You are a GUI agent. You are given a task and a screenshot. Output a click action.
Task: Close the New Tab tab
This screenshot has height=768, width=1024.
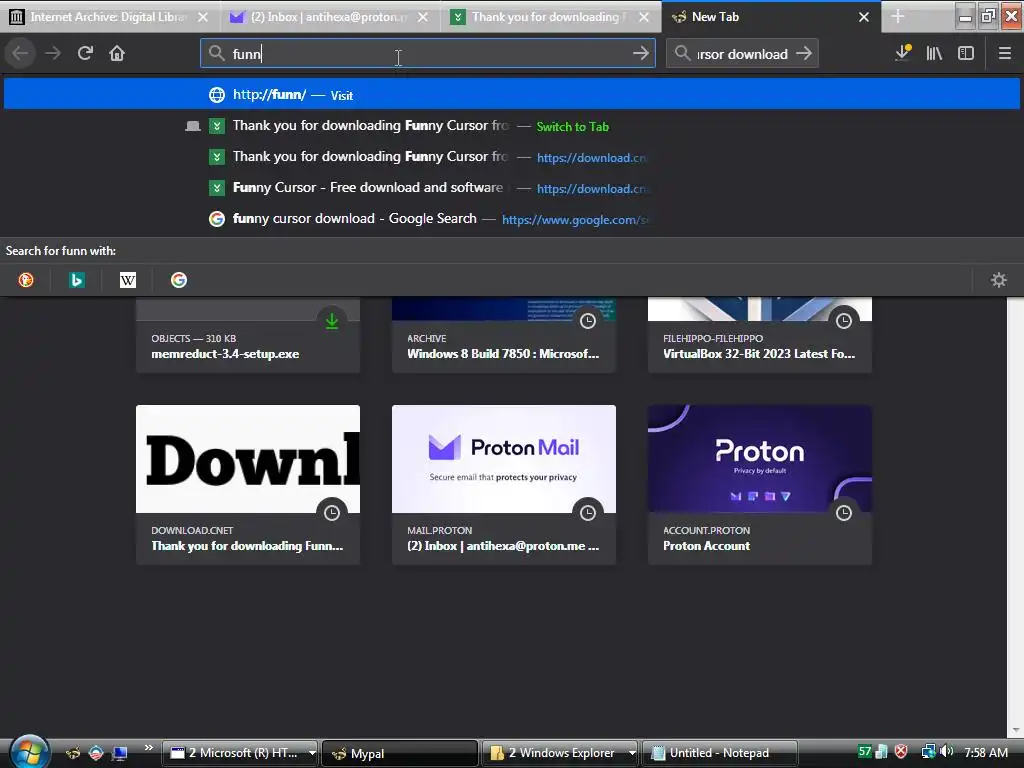(x=864, y=17)
